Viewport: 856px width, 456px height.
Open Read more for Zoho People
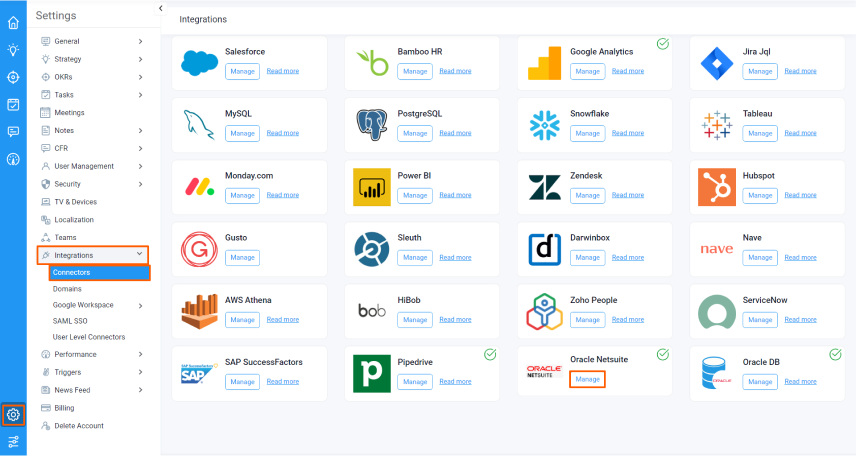click(x=628, y=319)
